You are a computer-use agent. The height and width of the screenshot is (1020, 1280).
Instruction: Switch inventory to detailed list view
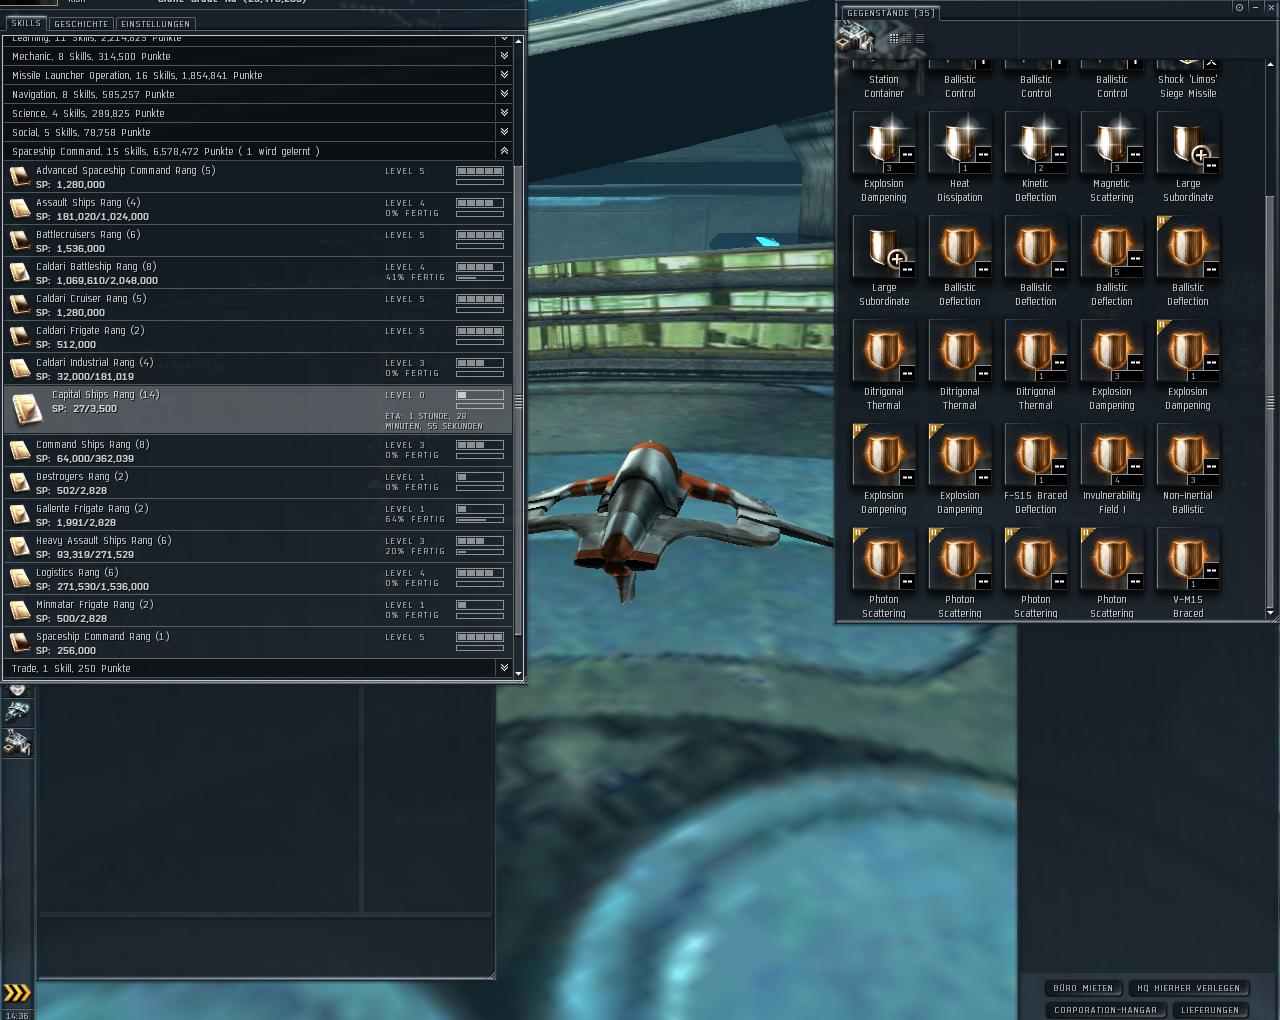[907, 38]
